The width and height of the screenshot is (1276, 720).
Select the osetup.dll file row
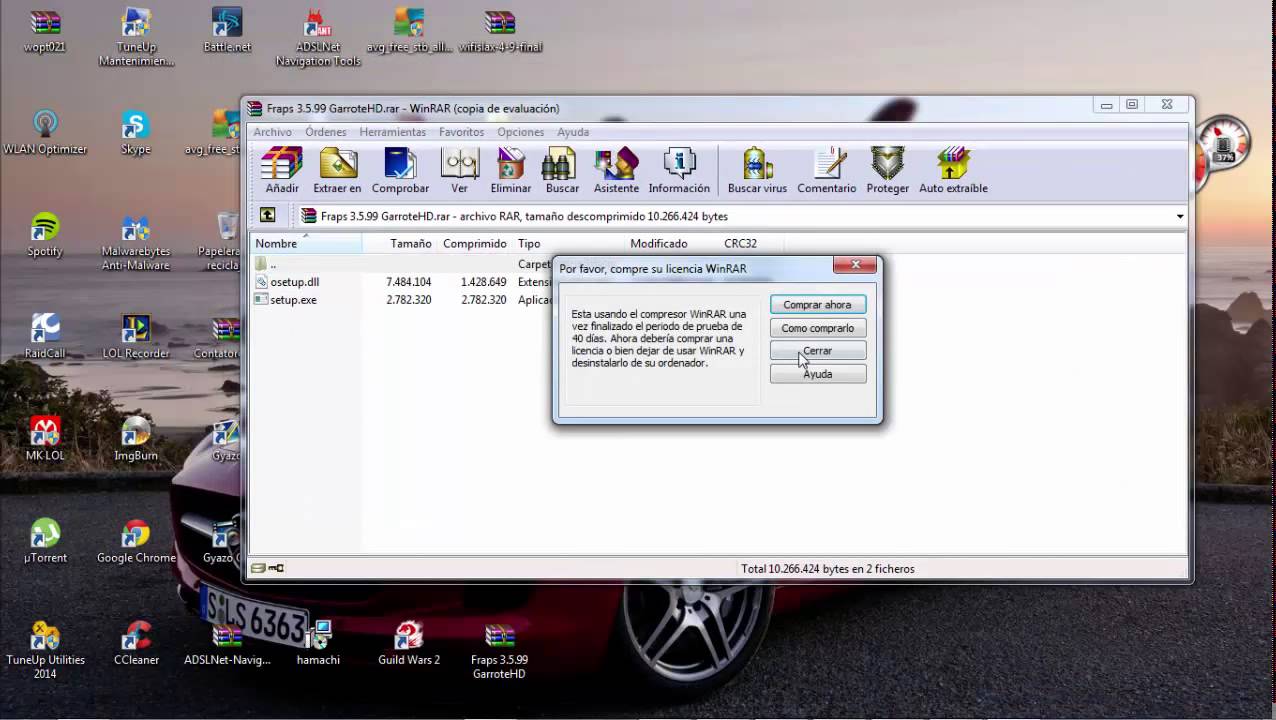[x=403, y=282]
